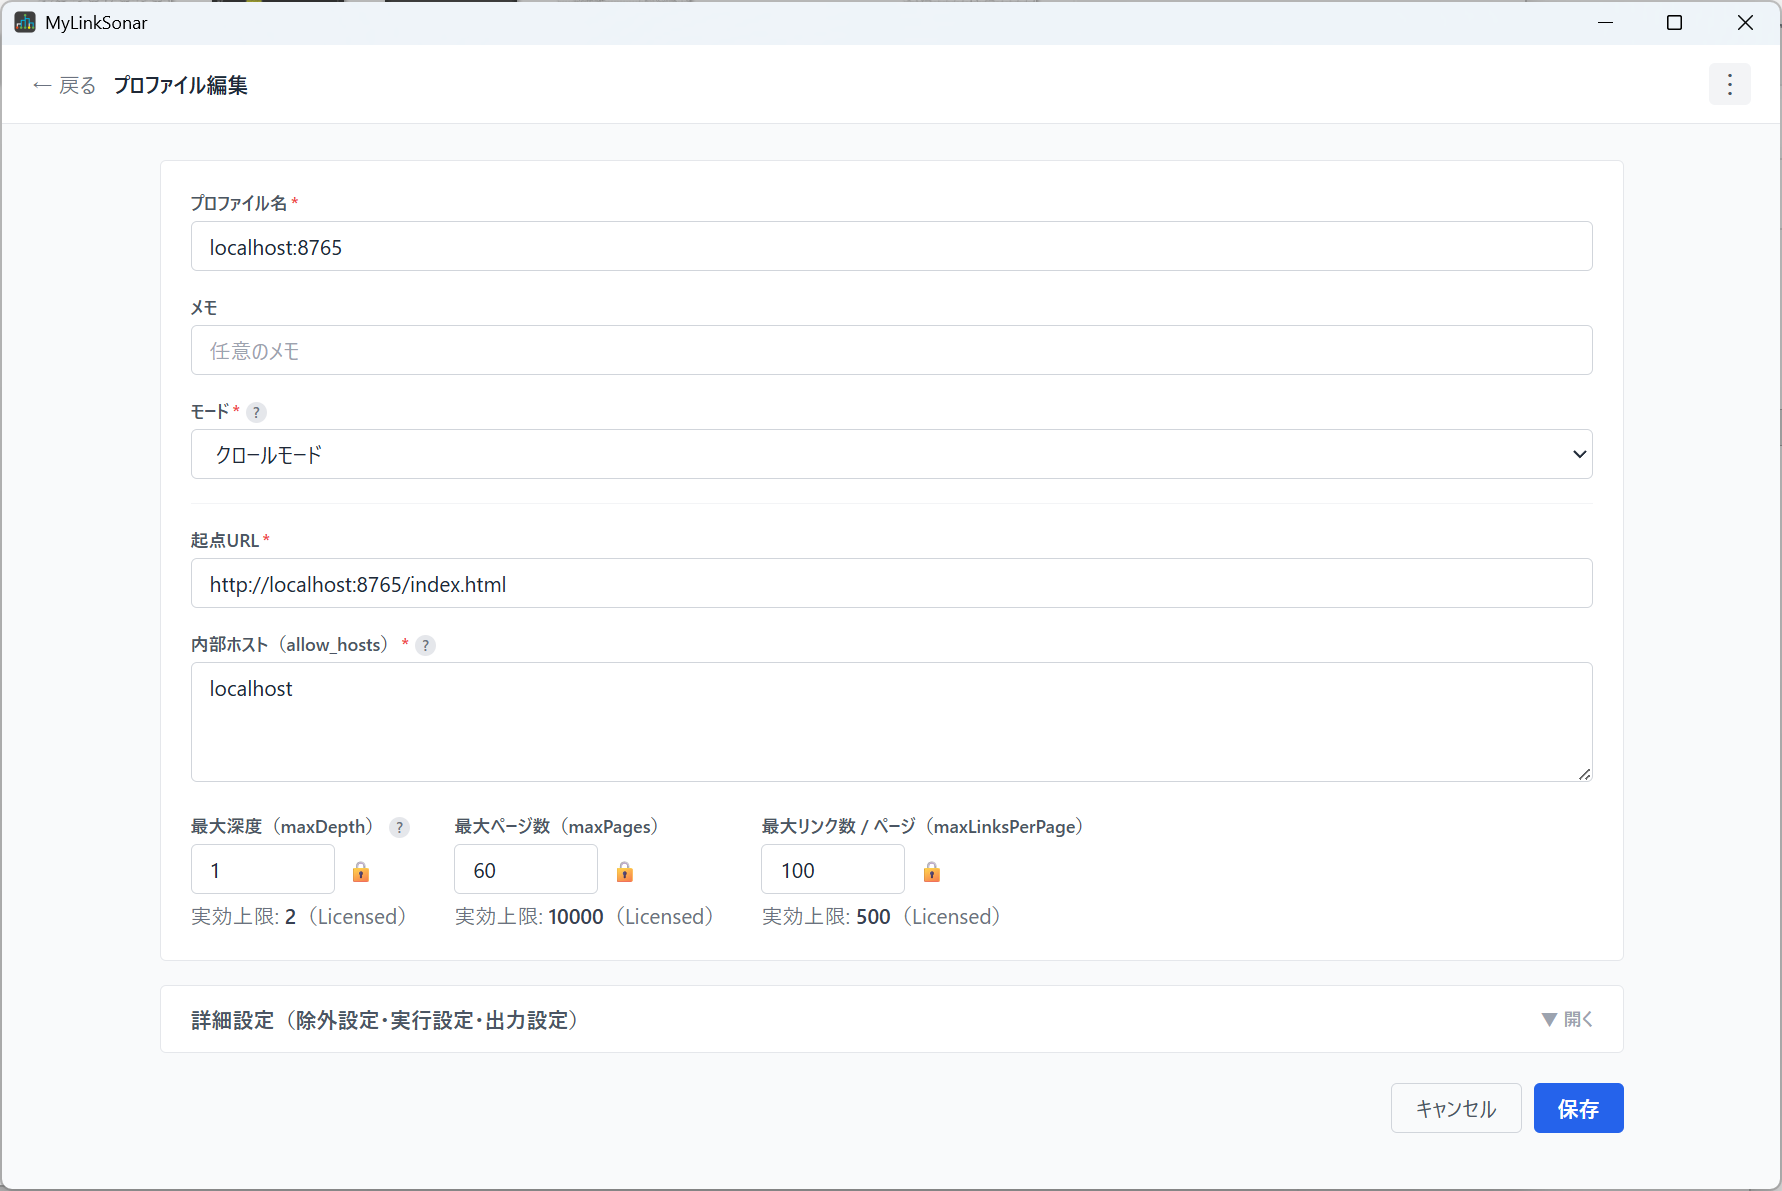The image size is (1782, 1191).
Task: Click the lock icon beside maxDepth field
Action: [361, 872]
